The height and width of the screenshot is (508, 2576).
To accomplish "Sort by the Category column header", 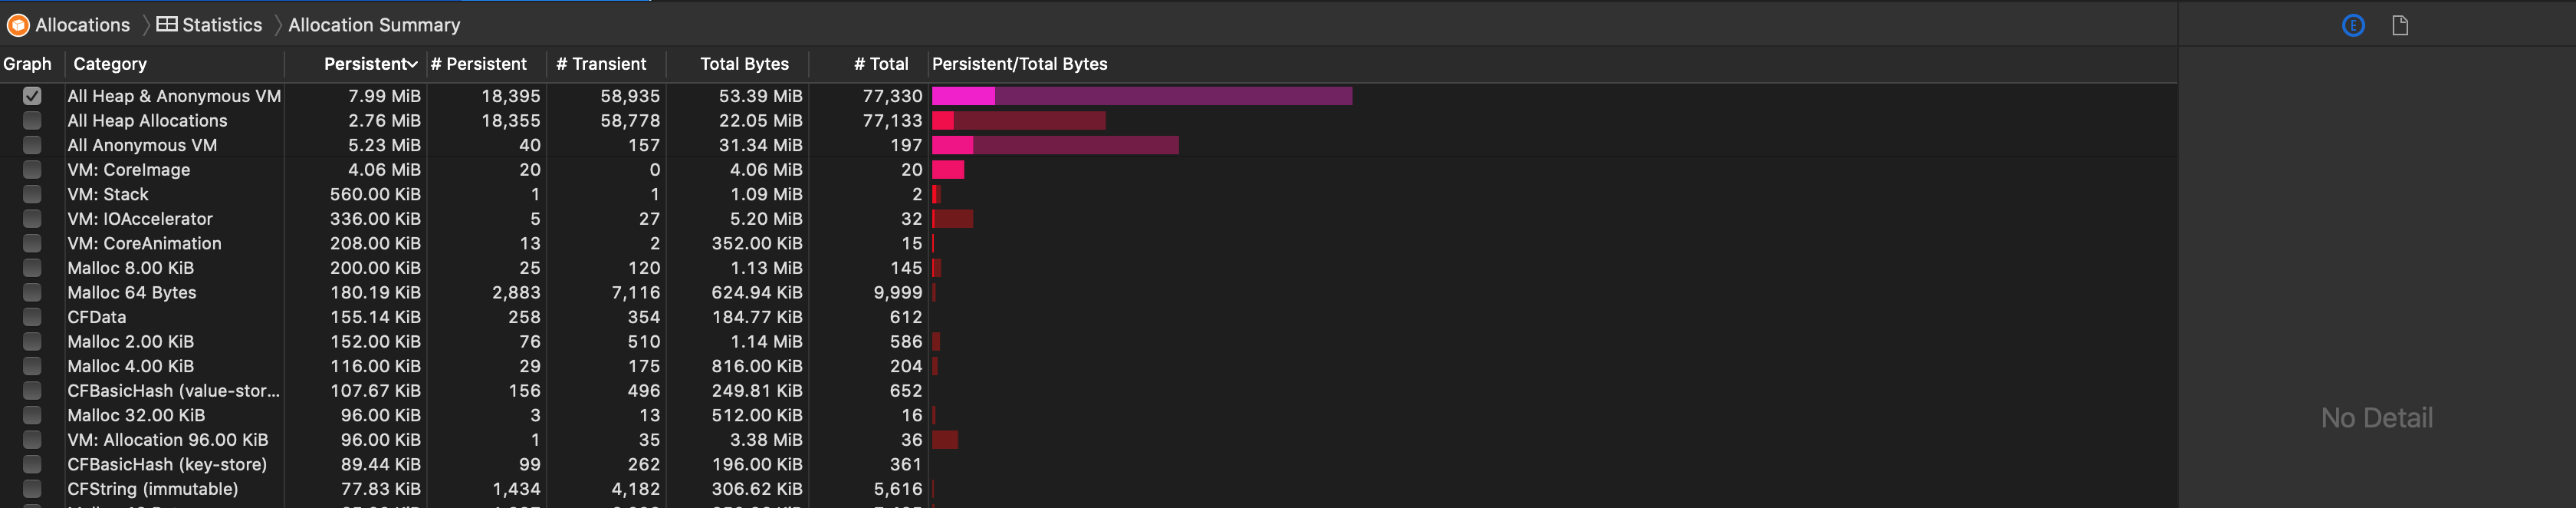I will point(110,64).
